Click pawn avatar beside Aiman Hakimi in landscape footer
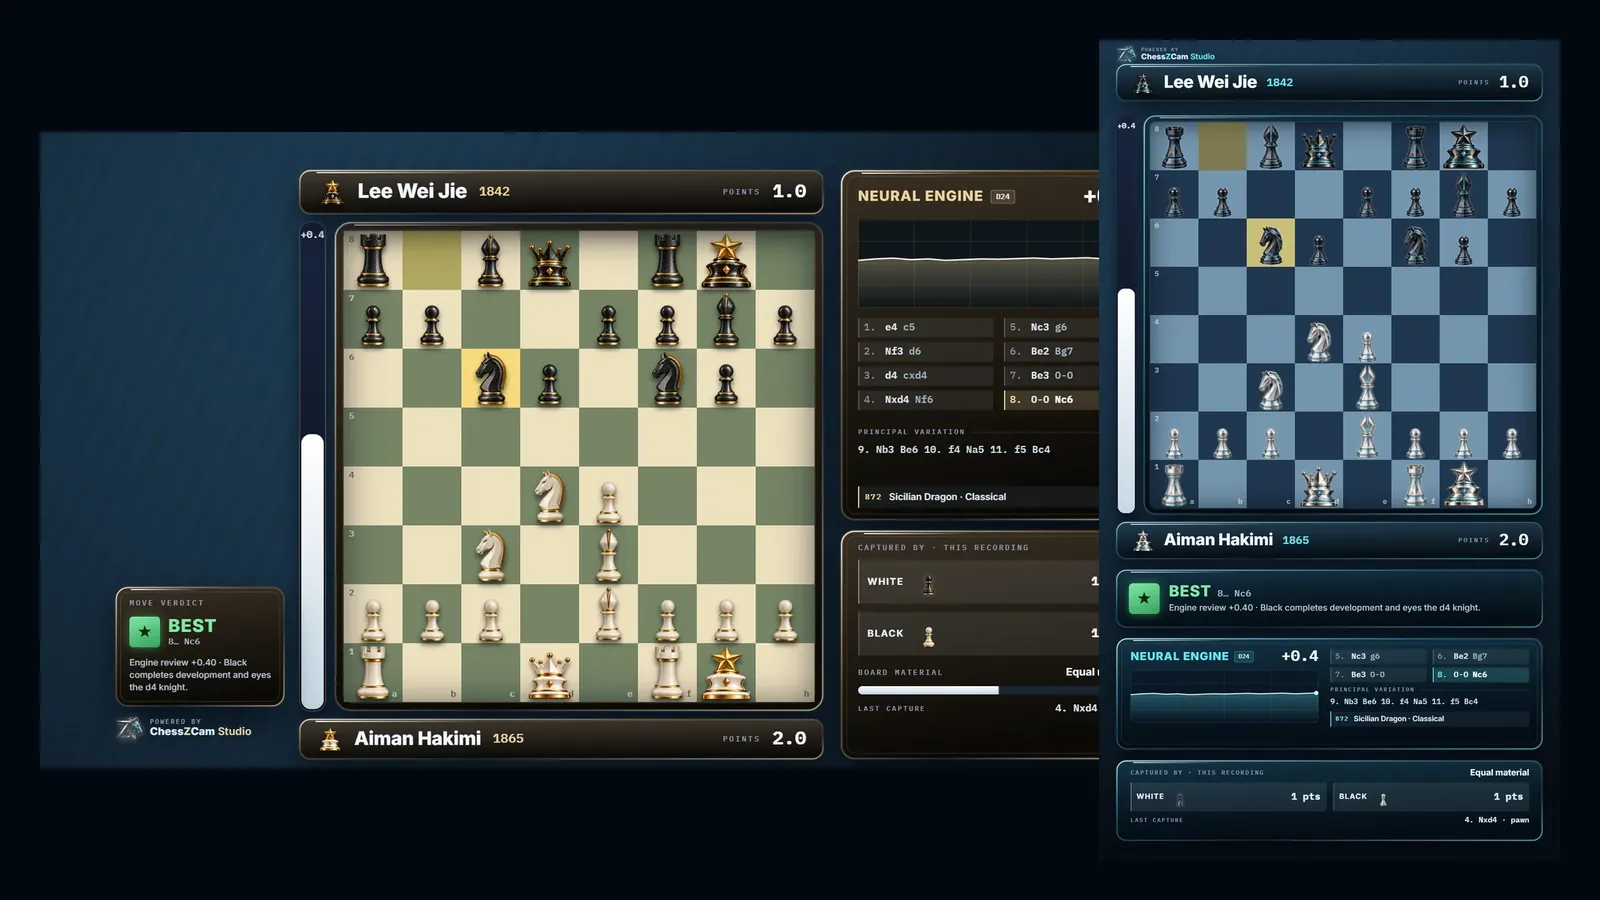The width and height of the screenshot is (1600, 900). click(x=330, y=739)
